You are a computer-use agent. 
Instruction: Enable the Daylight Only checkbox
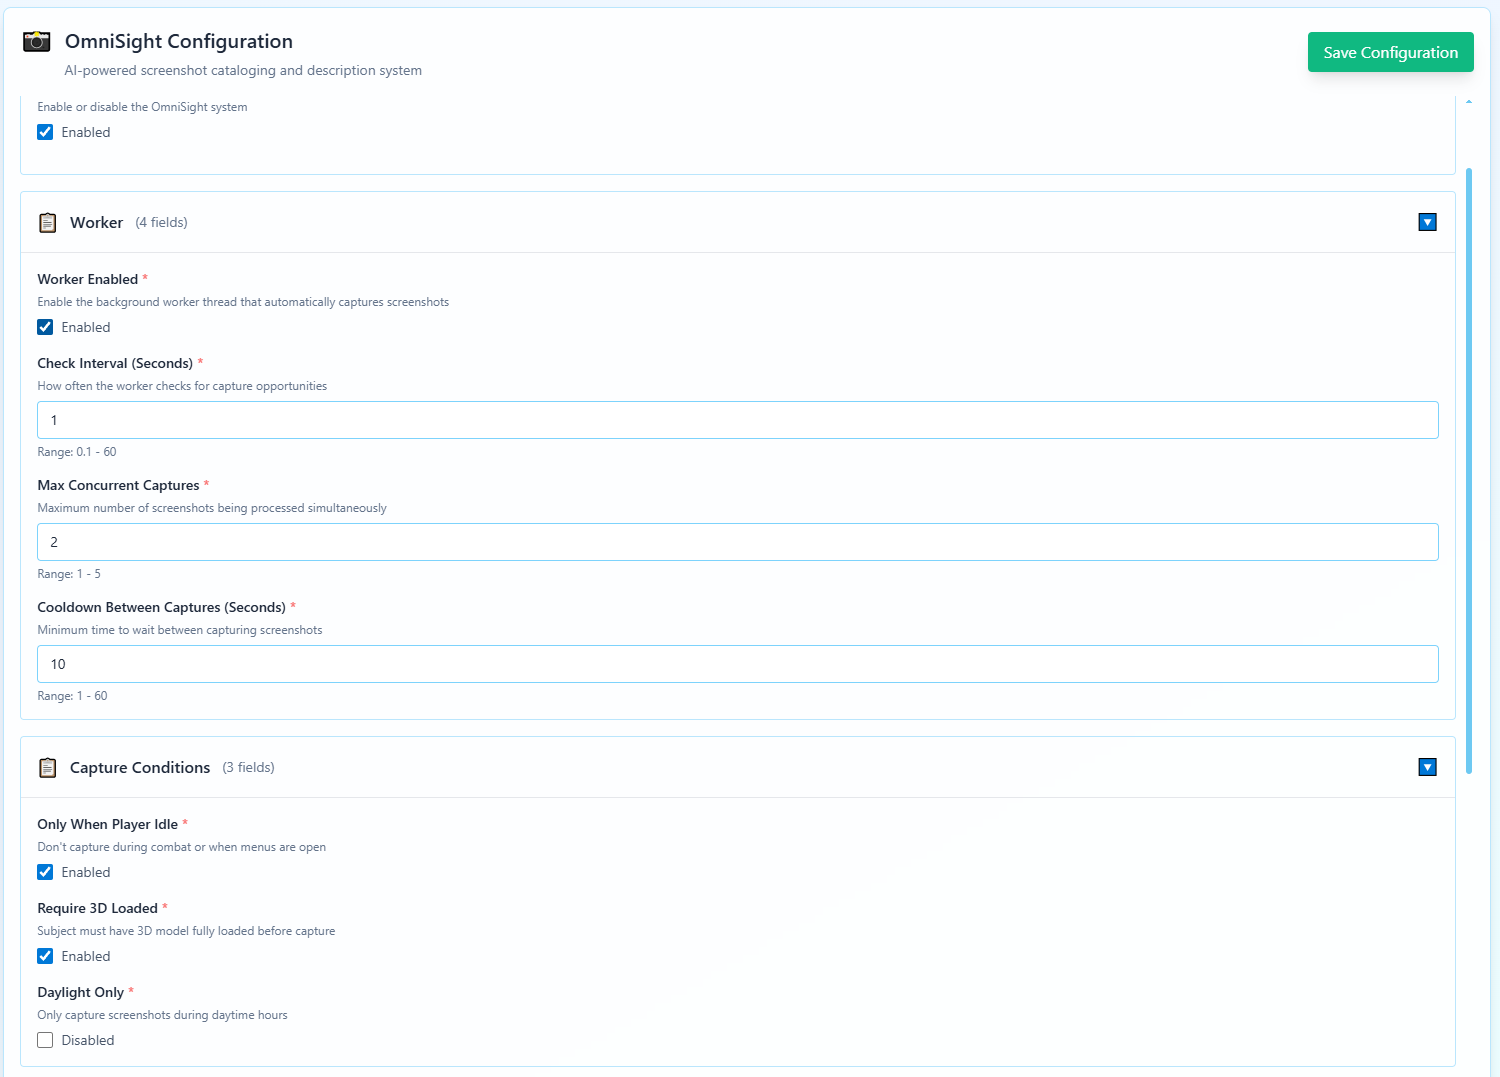45,1040
